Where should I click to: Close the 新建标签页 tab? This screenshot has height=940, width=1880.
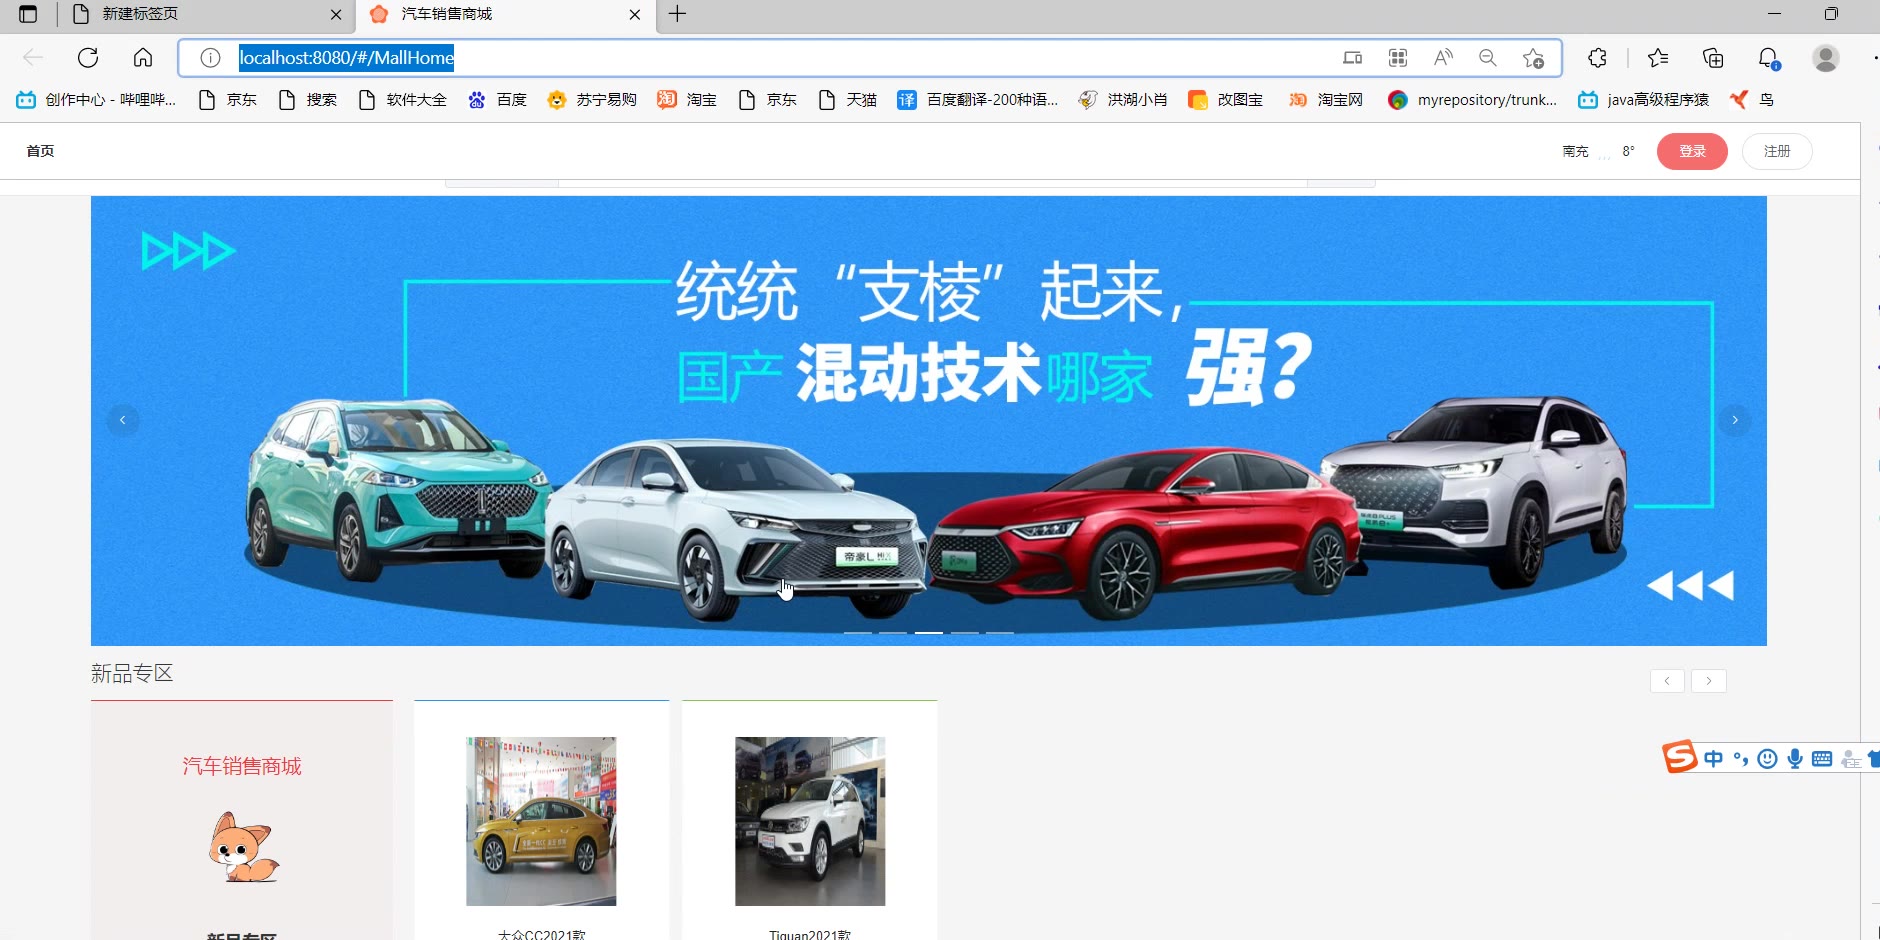coord(336,14)
